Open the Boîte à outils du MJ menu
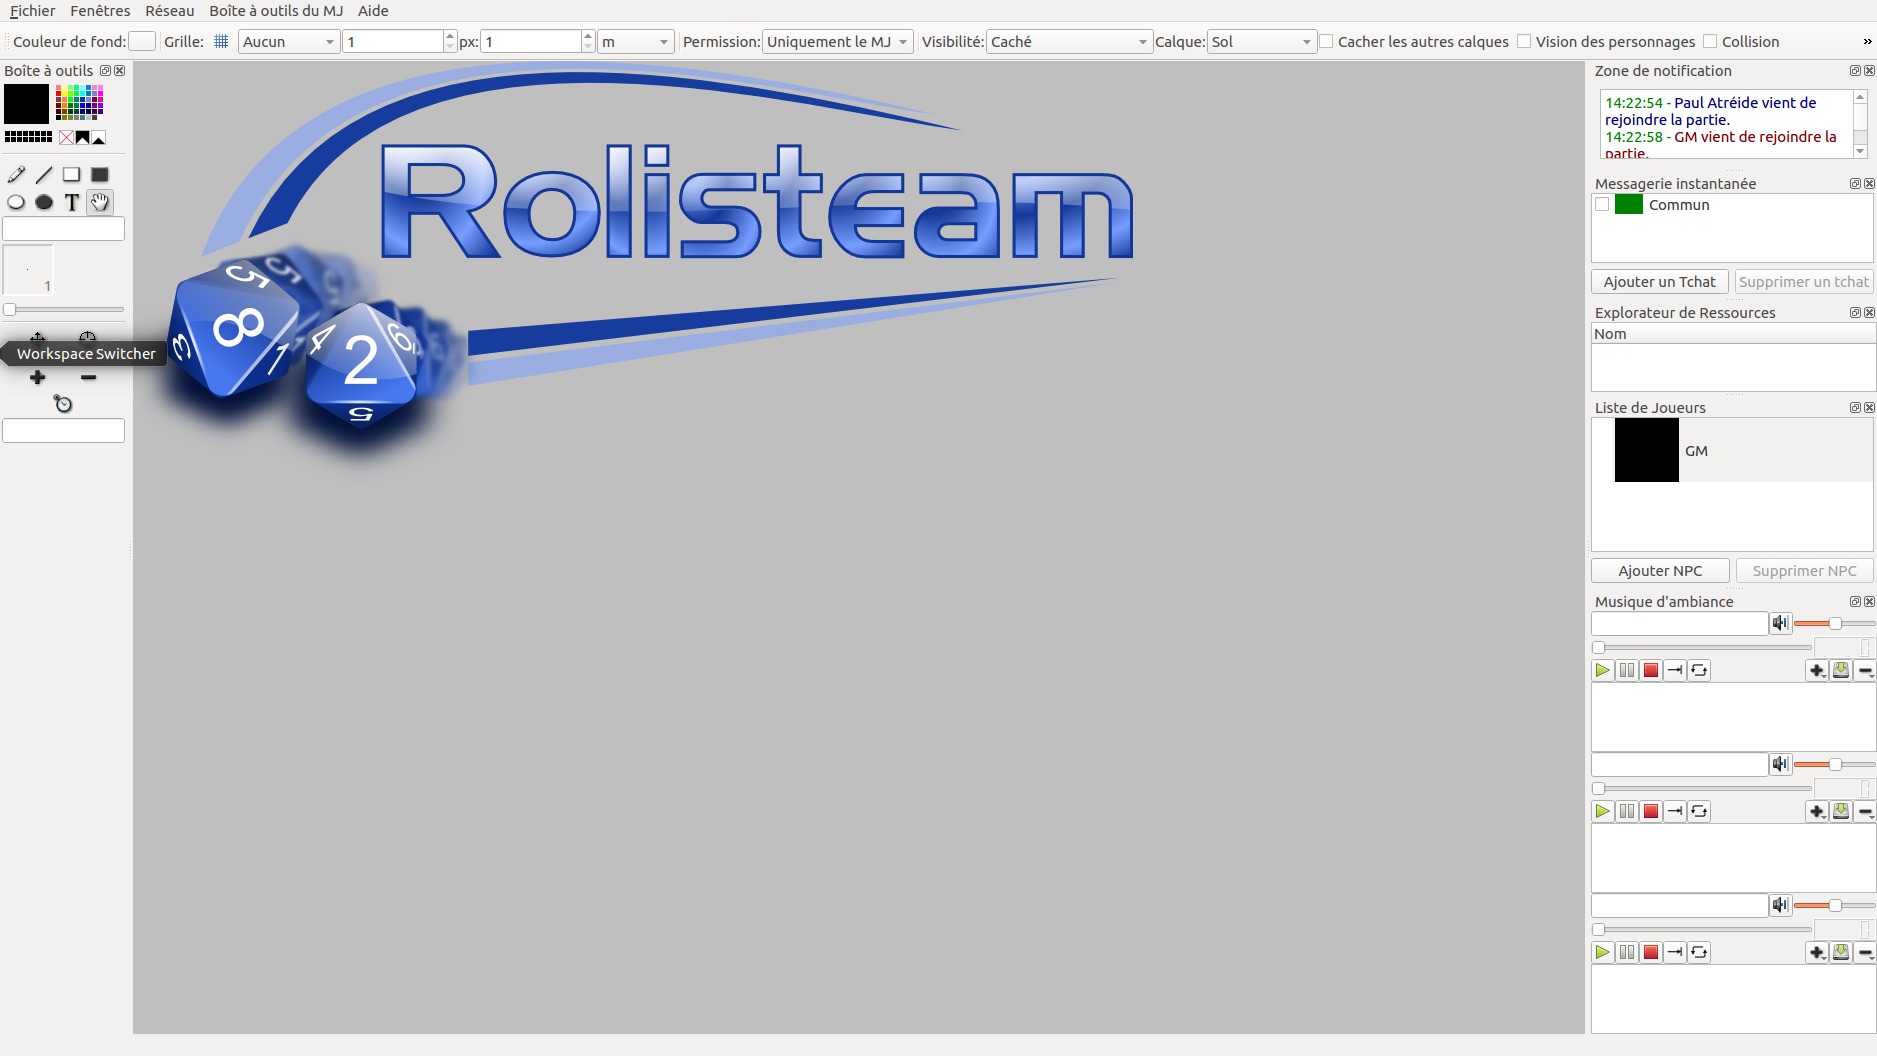 (276, 11)
